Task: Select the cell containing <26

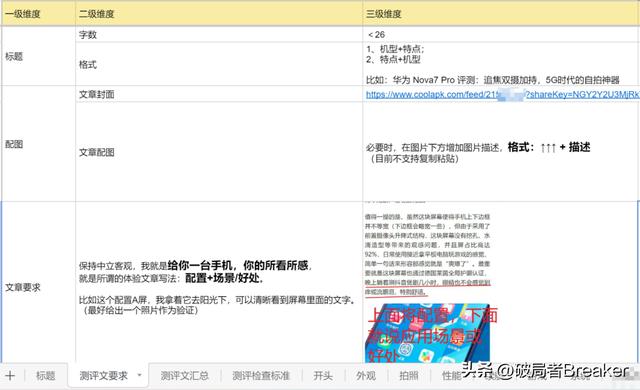Action: [501, 35]
